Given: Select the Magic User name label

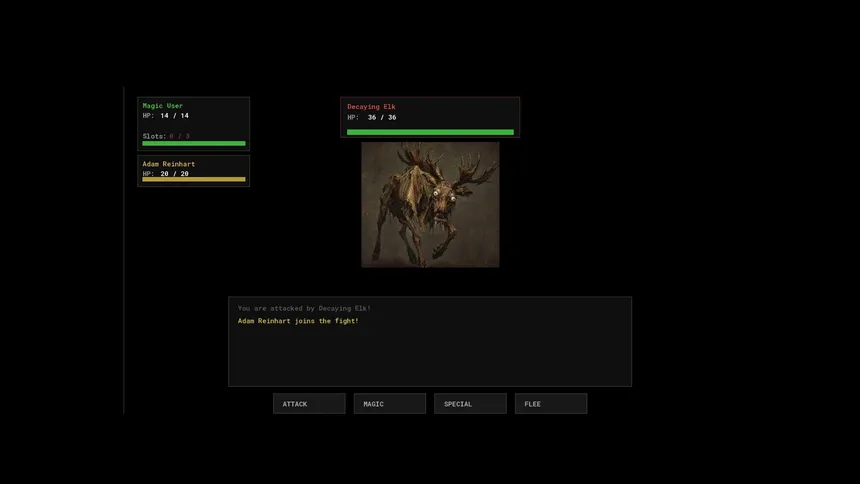Looking at the screenshot, I should [x=162, y=105].
